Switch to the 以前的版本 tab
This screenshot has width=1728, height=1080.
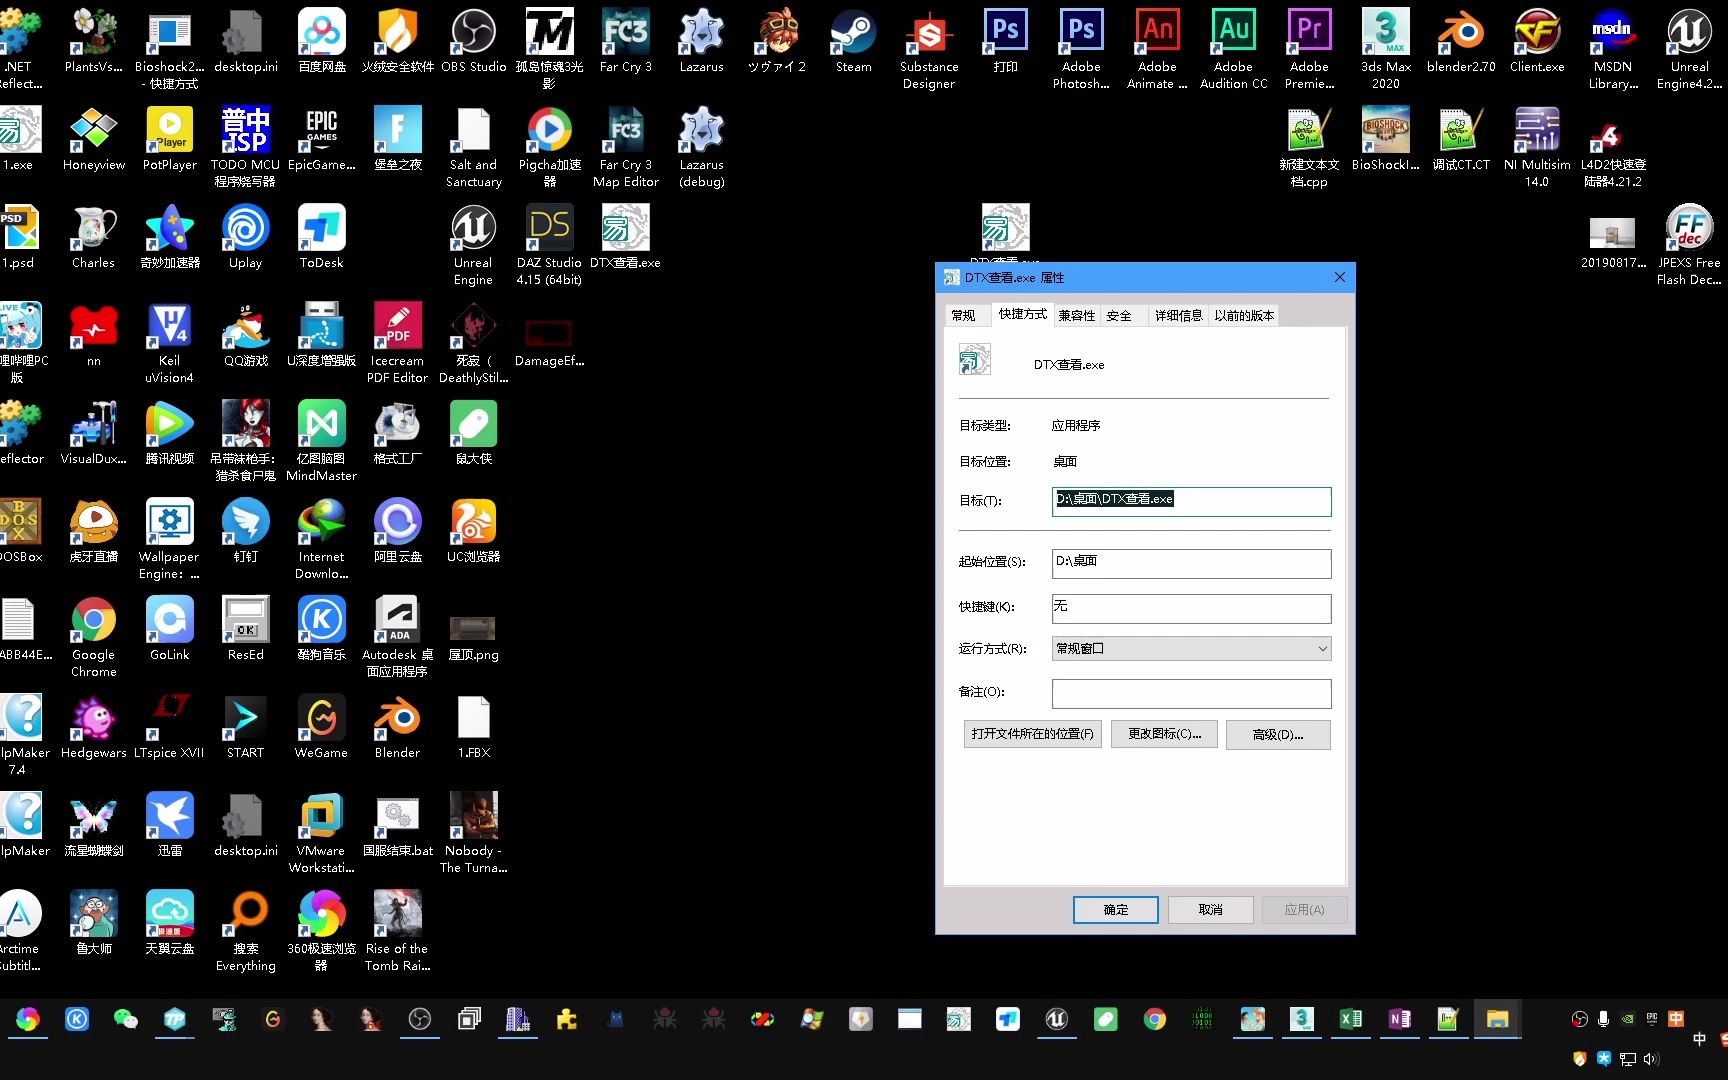(1244, 316)
